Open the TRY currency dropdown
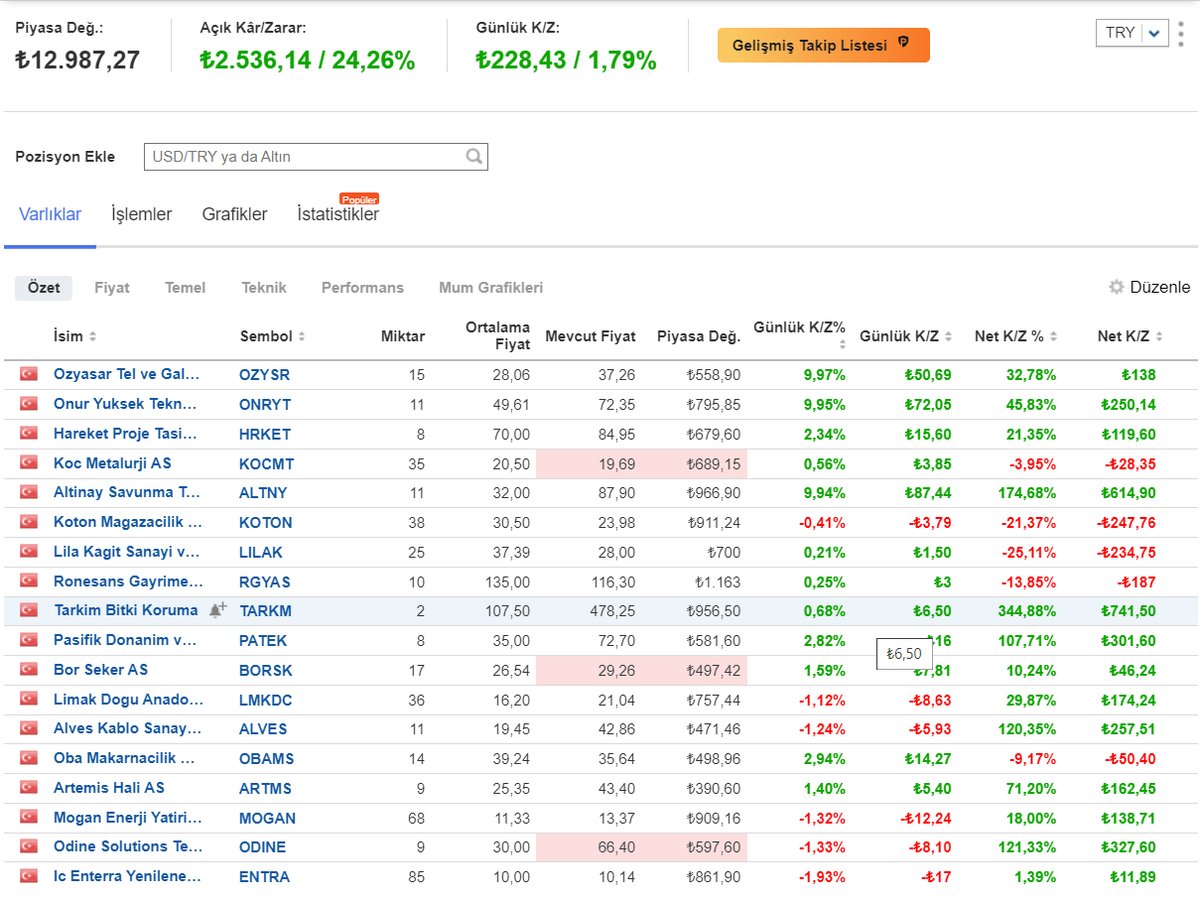 [x=1132, y=33]
